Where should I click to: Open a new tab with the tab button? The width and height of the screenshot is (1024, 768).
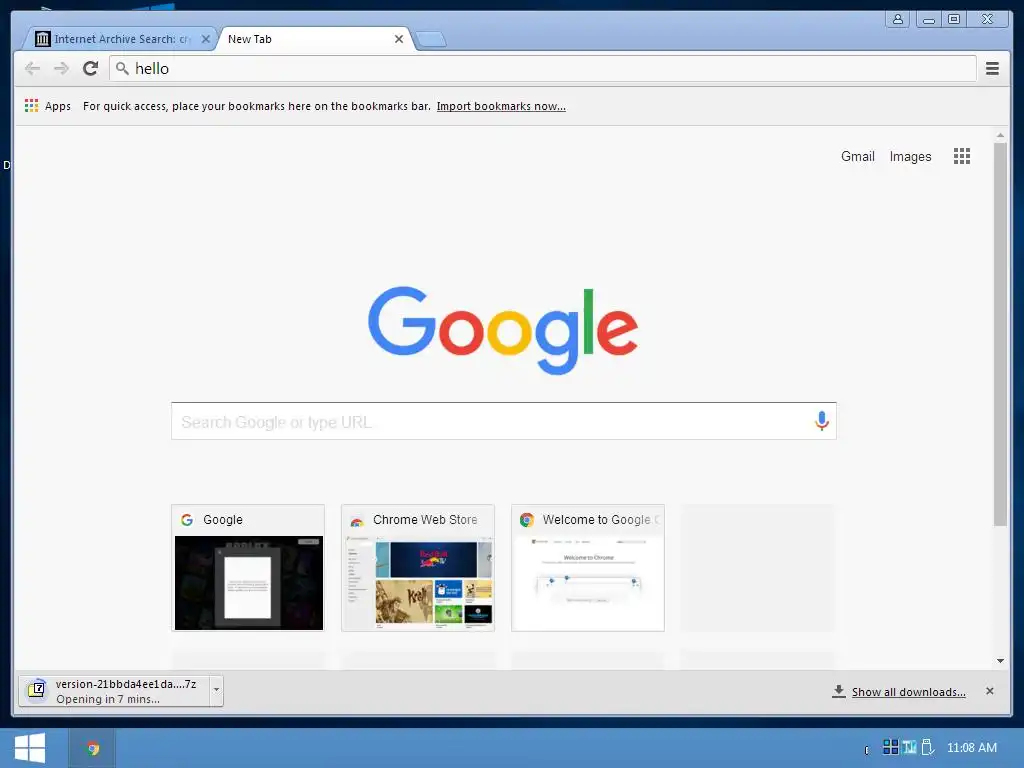pyautogui.click(x=431, y=40)
